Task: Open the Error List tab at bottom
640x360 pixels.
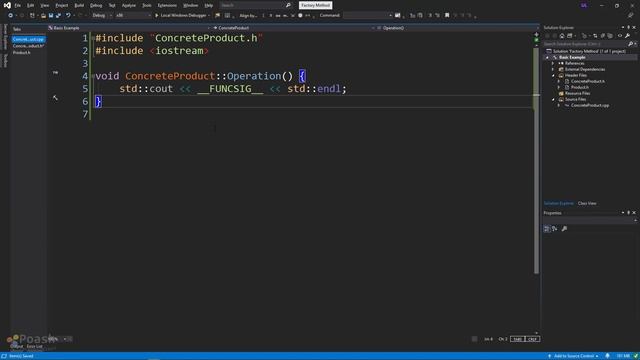Action: tap(35, 347)
